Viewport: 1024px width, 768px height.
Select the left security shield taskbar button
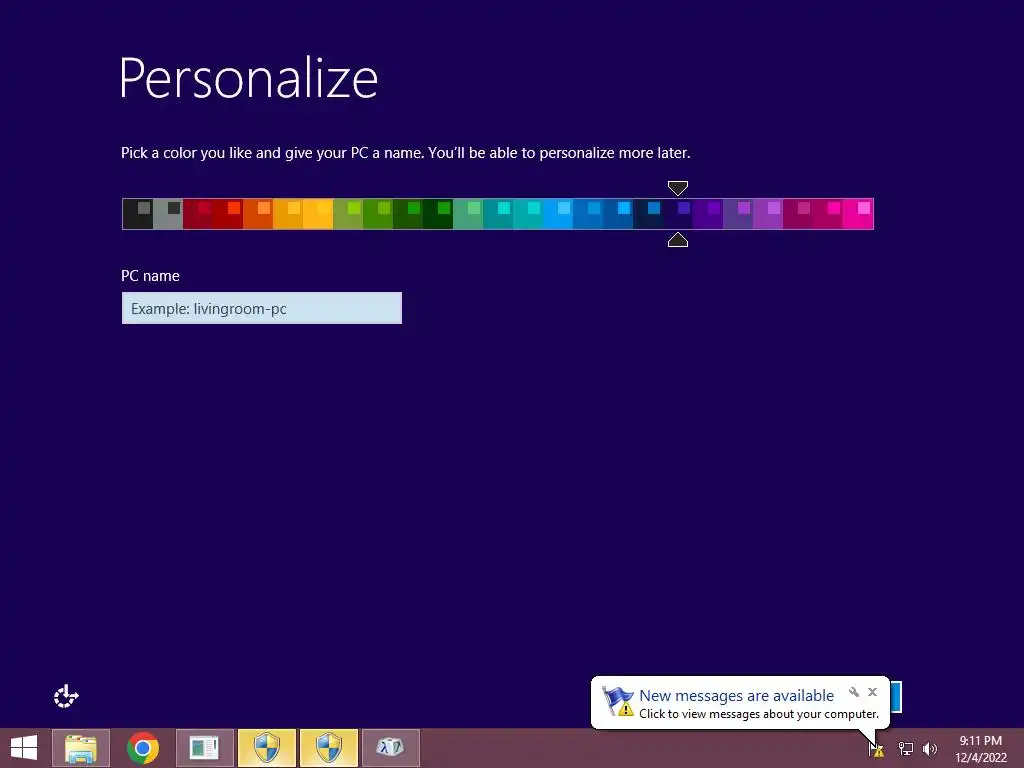(266, 748)
